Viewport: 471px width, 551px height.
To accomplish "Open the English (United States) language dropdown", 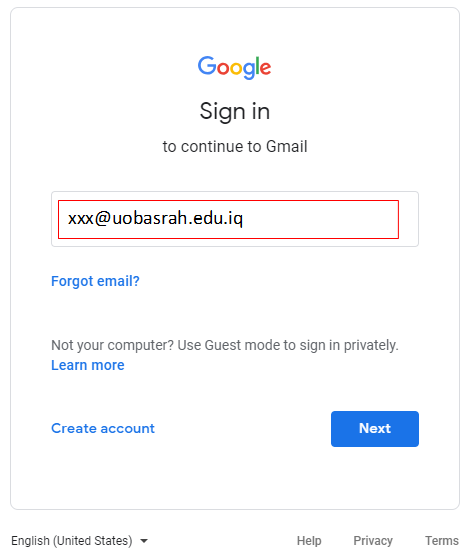I will pyautogui.click(x=79, y=540).
